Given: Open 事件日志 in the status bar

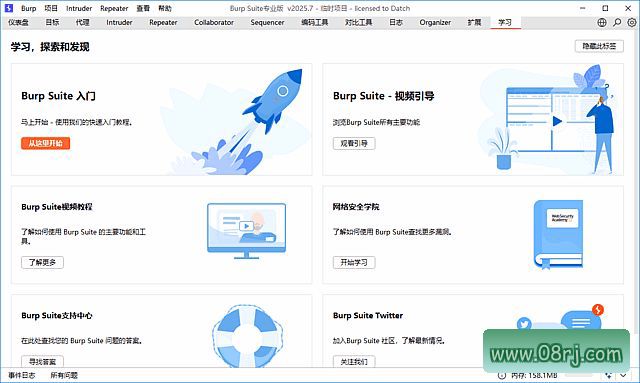Looking at the screenshot, I should [x=22, y=375].
